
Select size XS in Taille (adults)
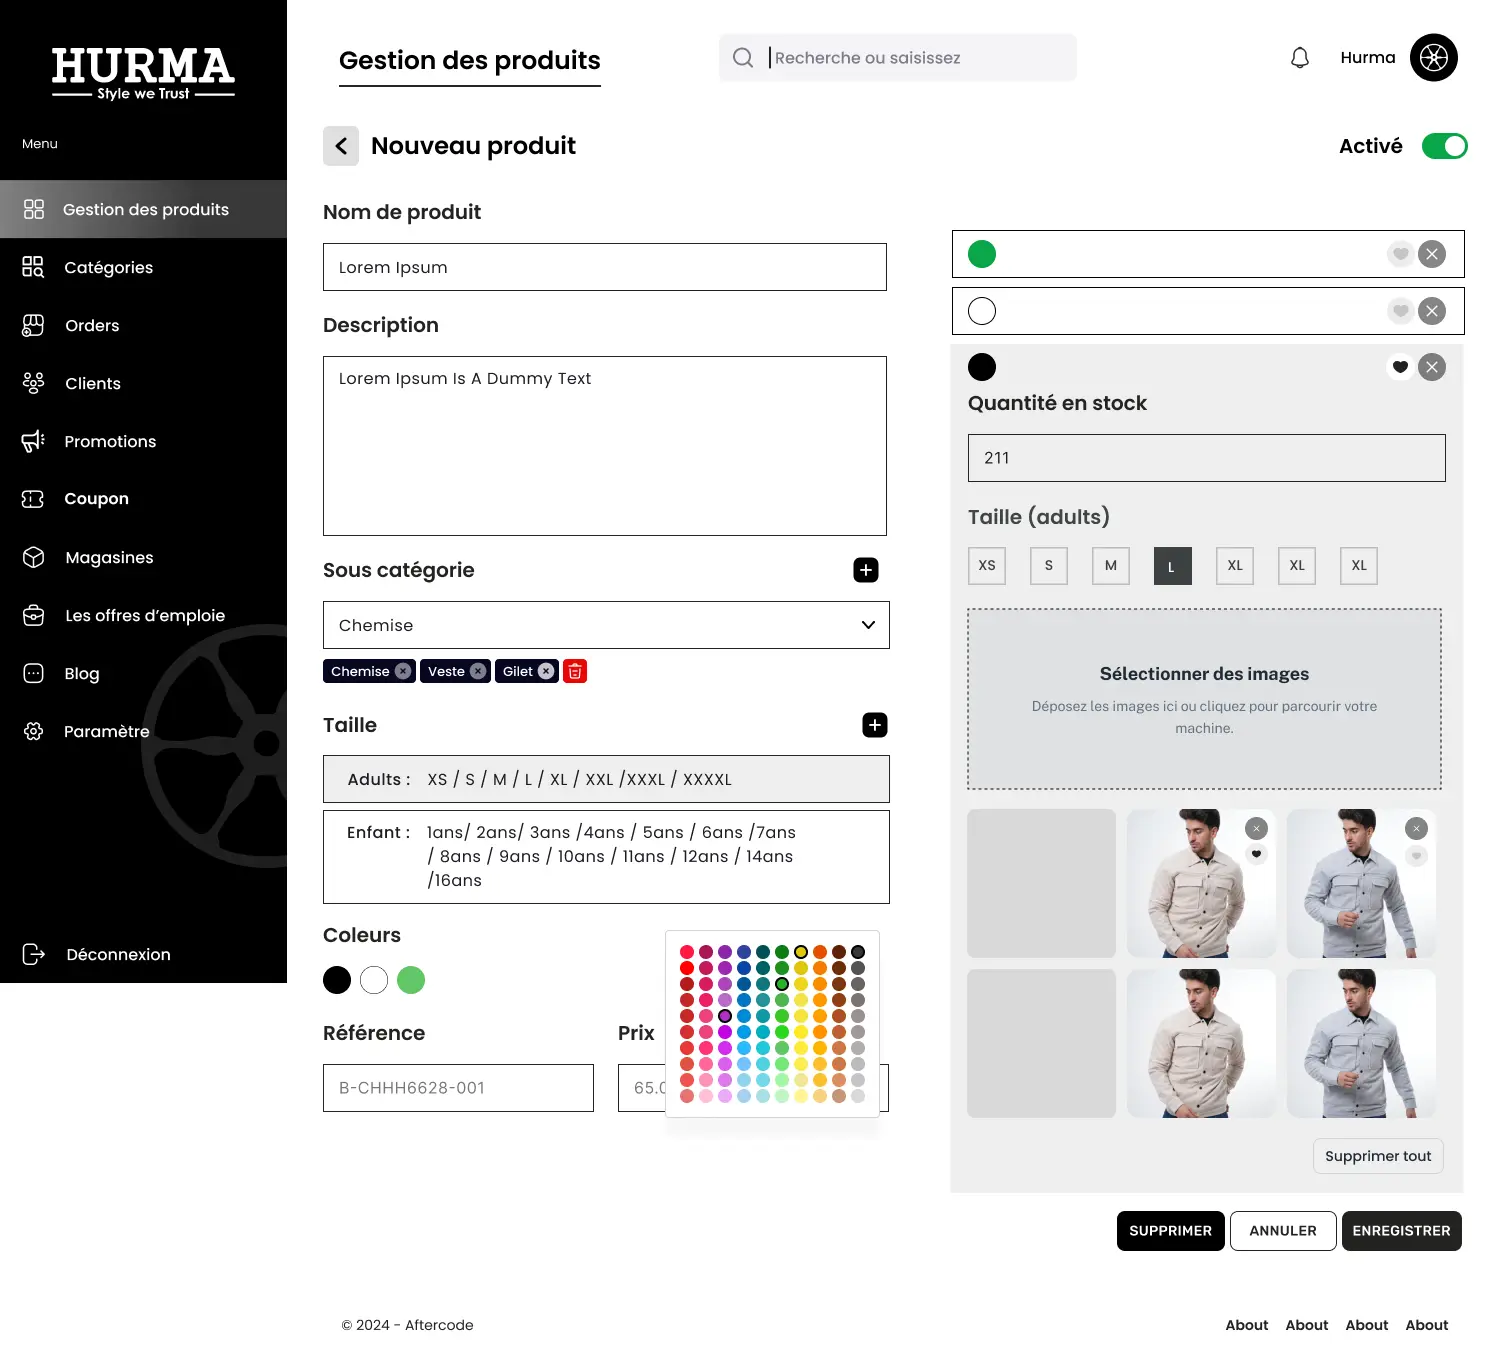click(986, 566)
